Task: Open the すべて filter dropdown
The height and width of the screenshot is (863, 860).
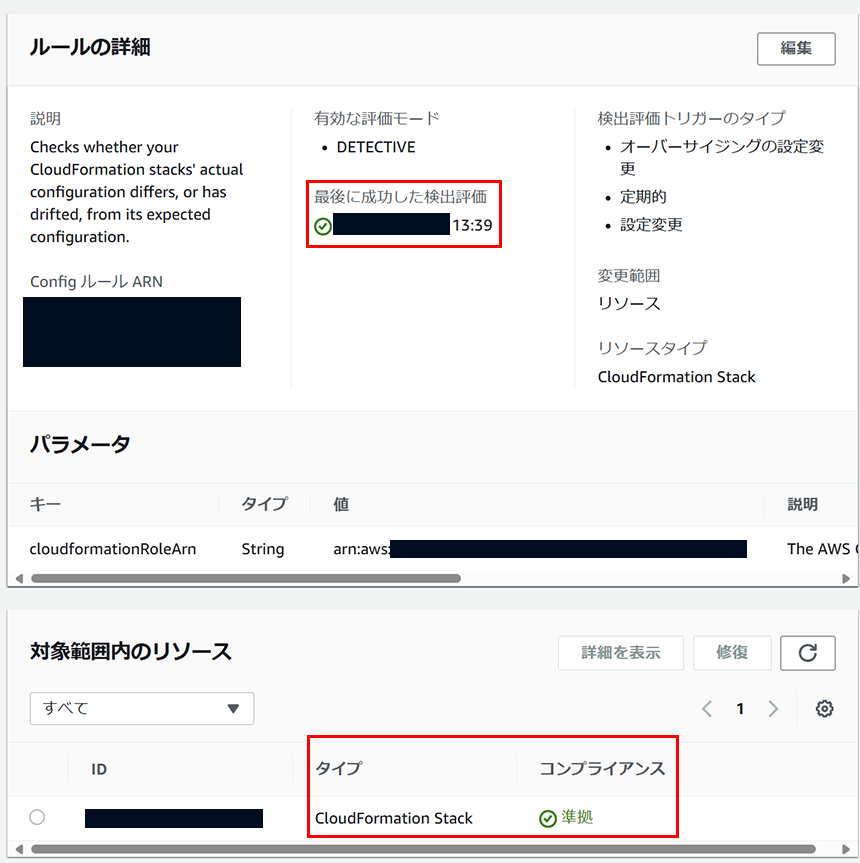Action: point(142,708)
